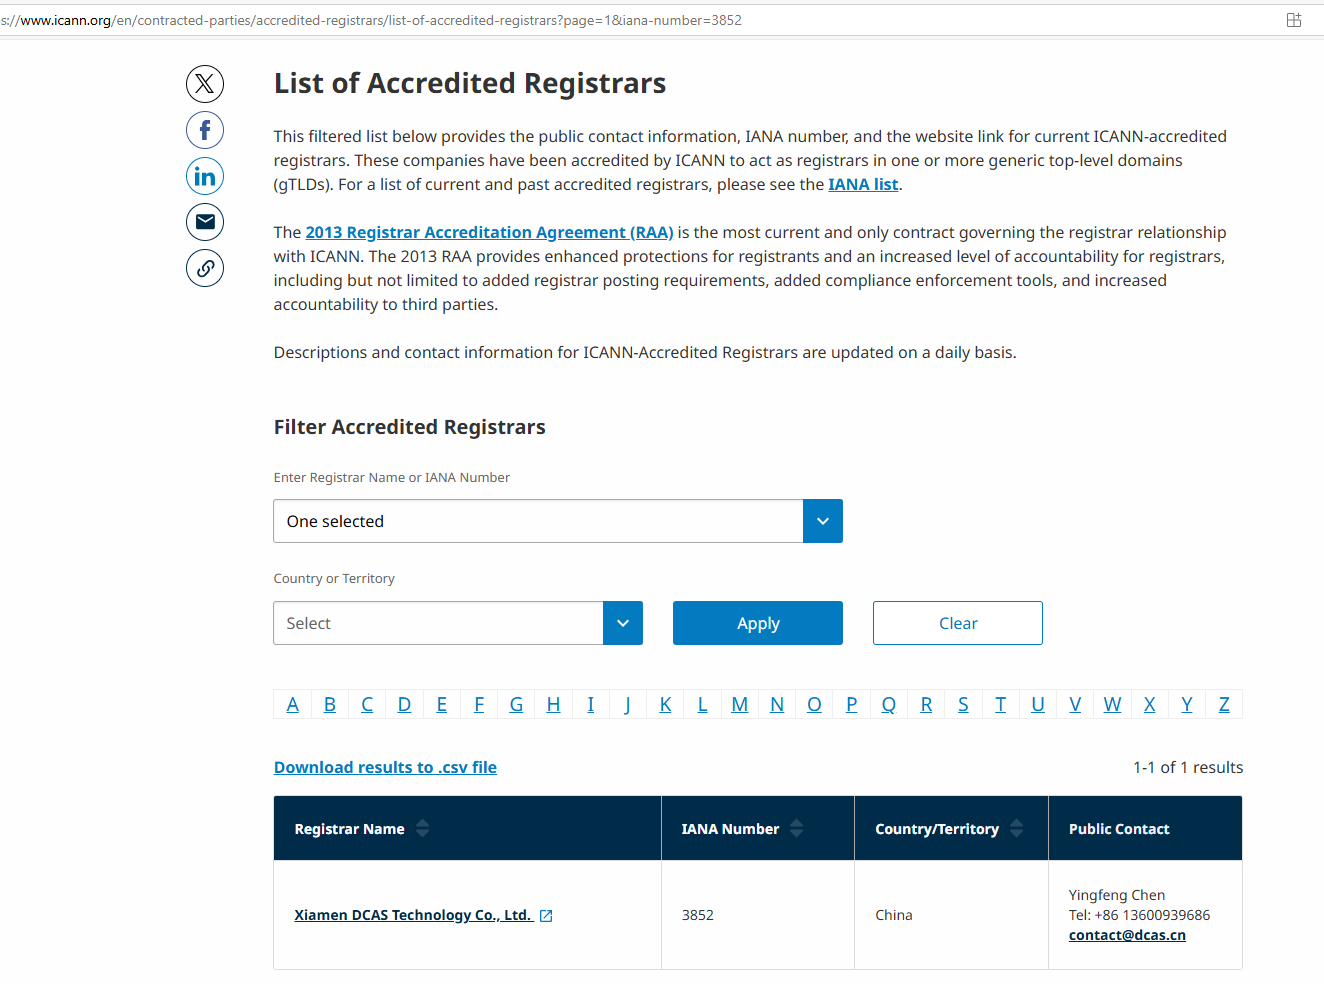Copy page link icon
The width and height of the screenshot is (1324, 984).
tap(205, 268)
